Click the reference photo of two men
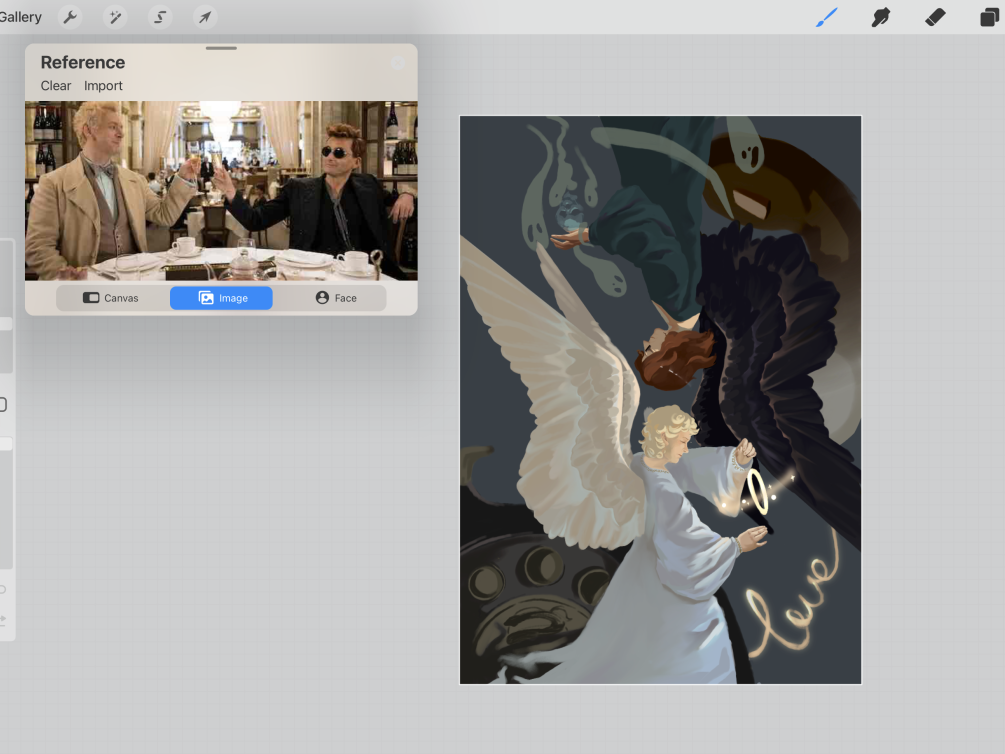This screenshot has width=1005, height=754. pos(221,190)
